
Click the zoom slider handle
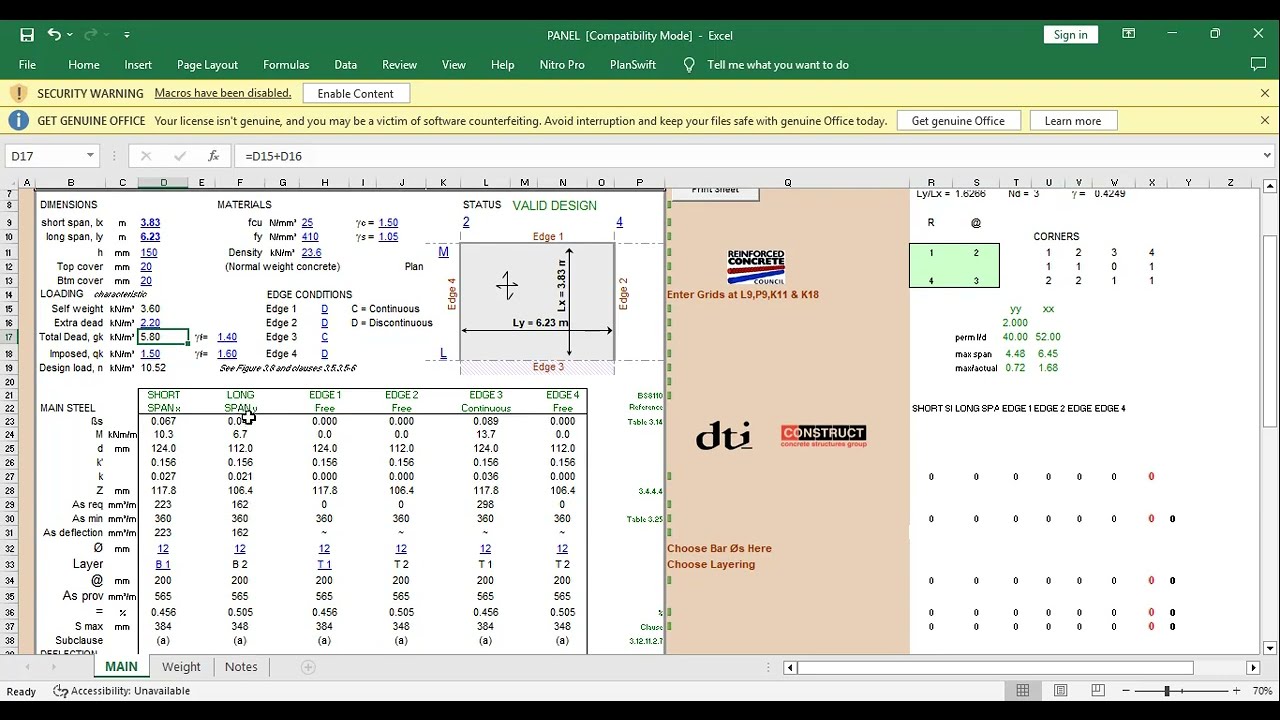pyautogui.click(x=1166, y=691)
